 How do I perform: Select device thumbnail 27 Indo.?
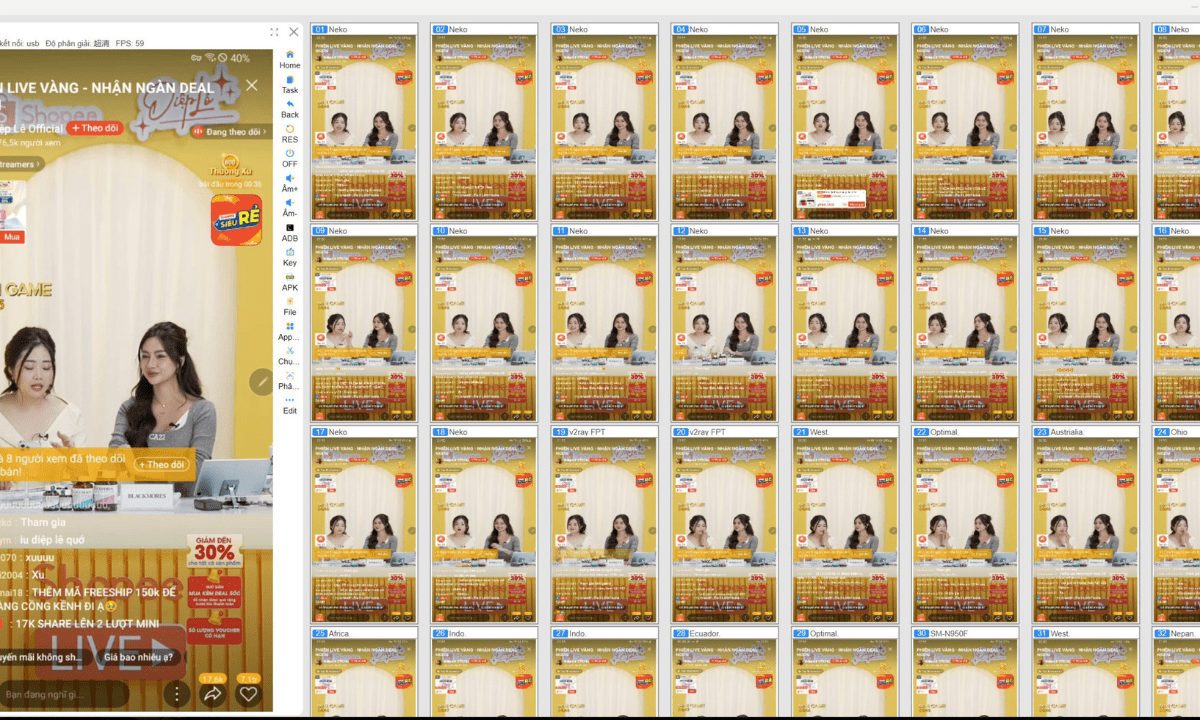(x=604, y=672)
